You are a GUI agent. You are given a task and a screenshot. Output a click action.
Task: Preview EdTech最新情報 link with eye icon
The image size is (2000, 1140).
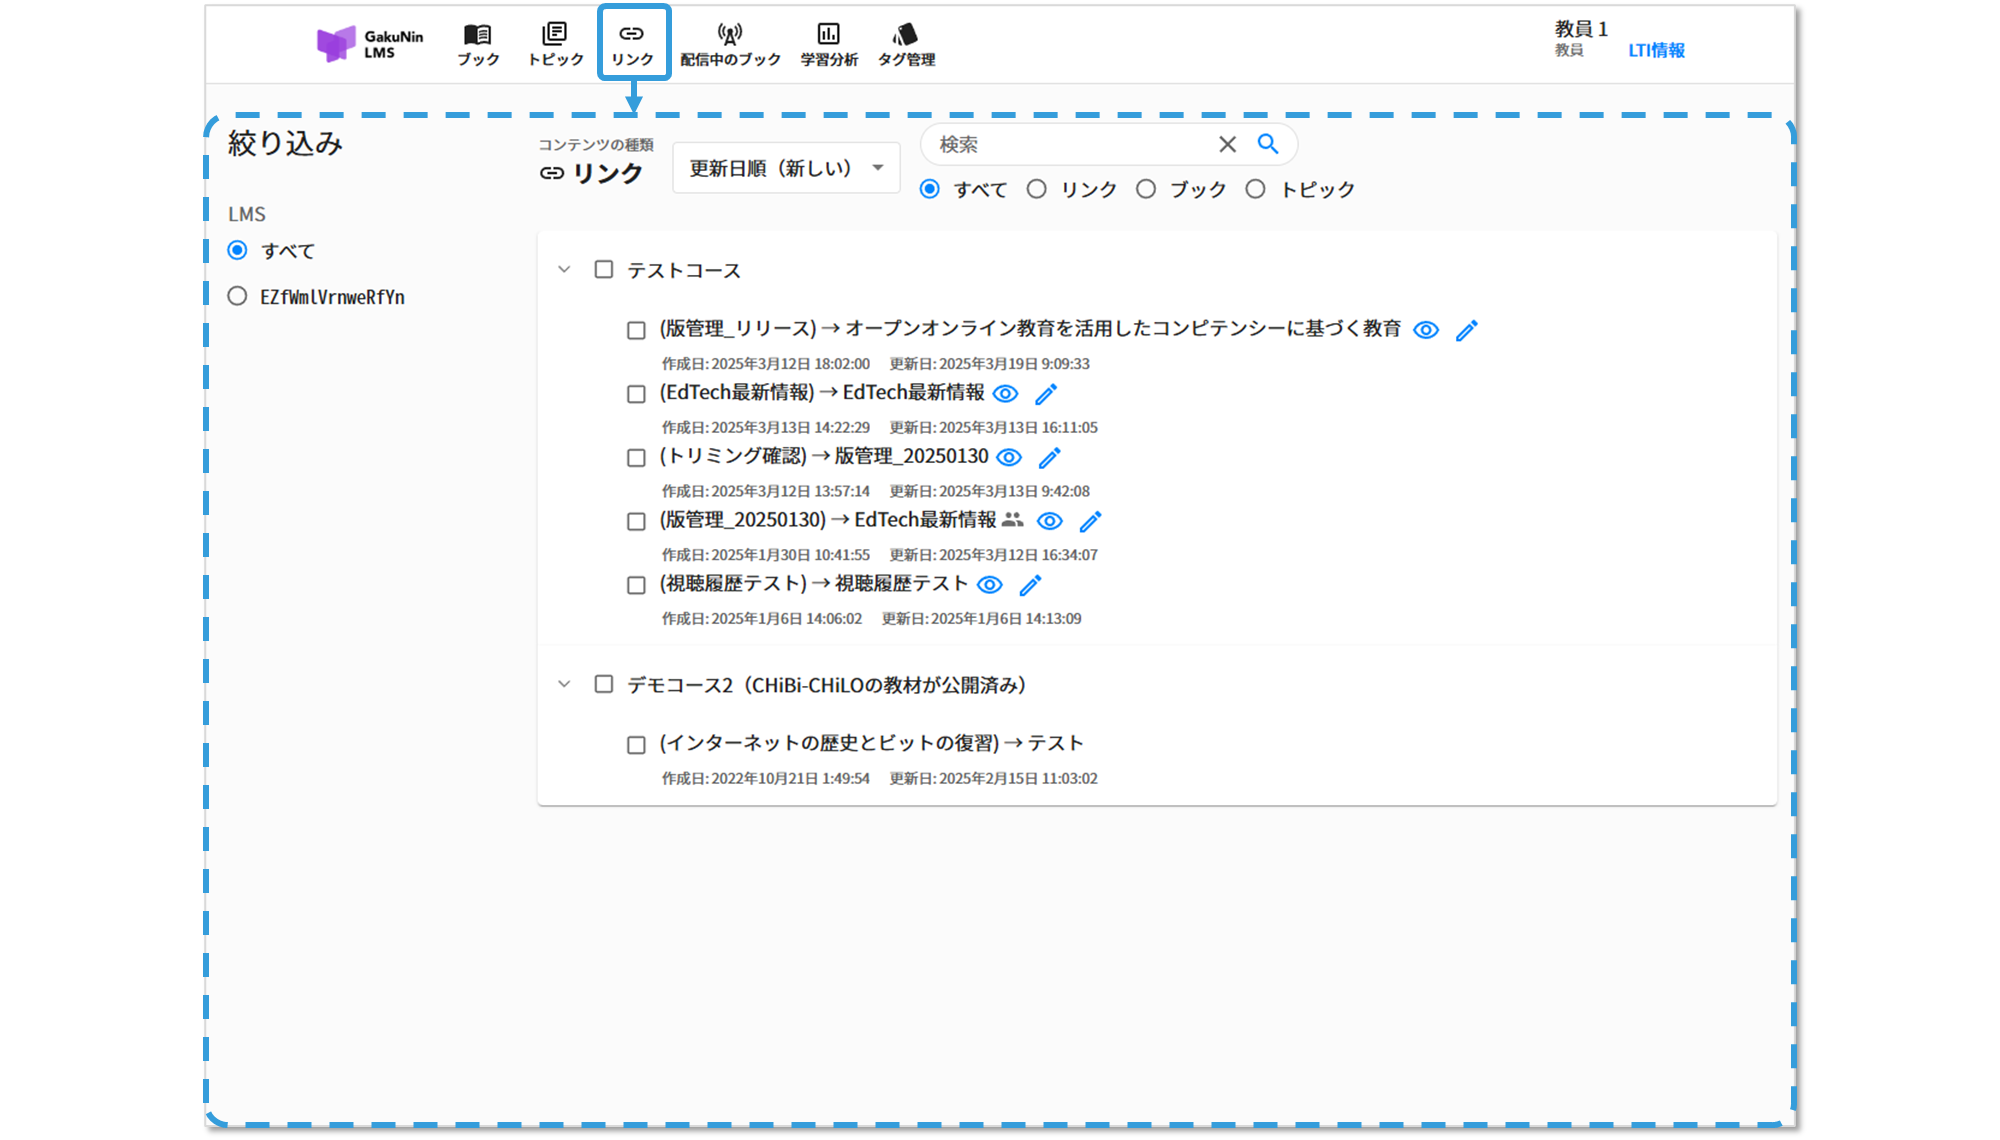click(1005, 394)
